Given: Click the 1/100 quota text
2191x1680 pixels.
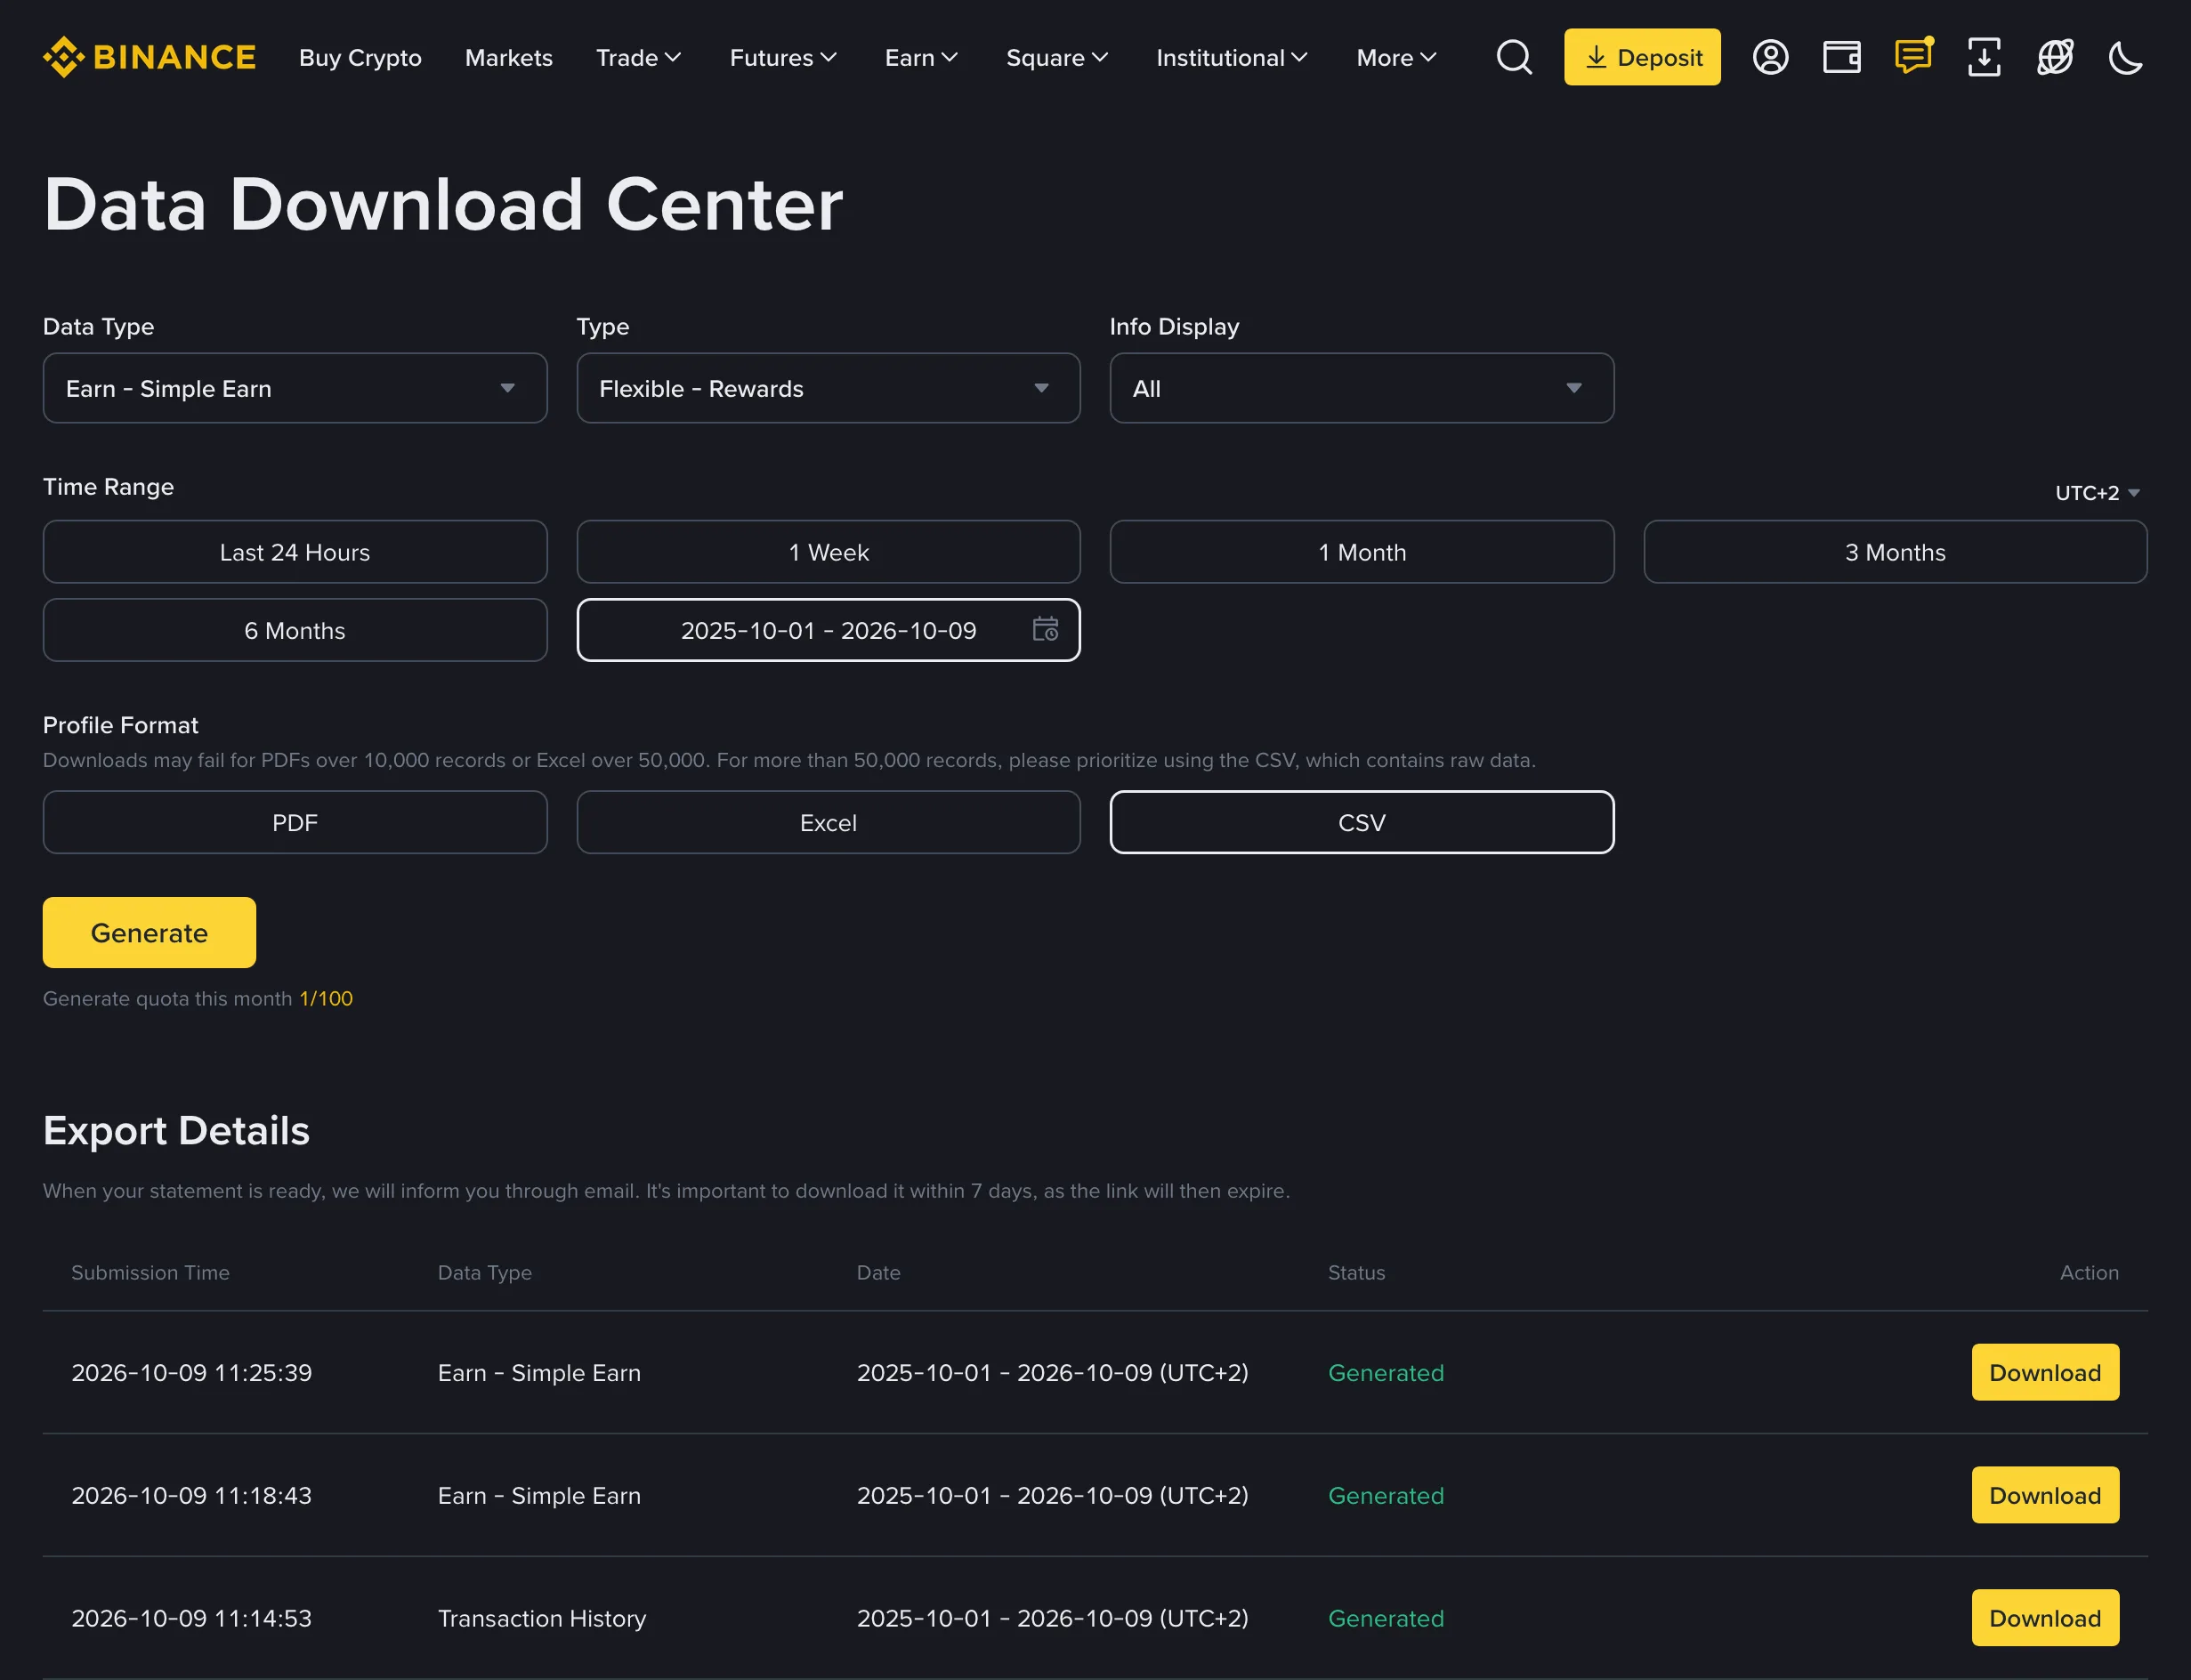Looking at the screenshot, I should pyautogui.click(x=326, y=998).
